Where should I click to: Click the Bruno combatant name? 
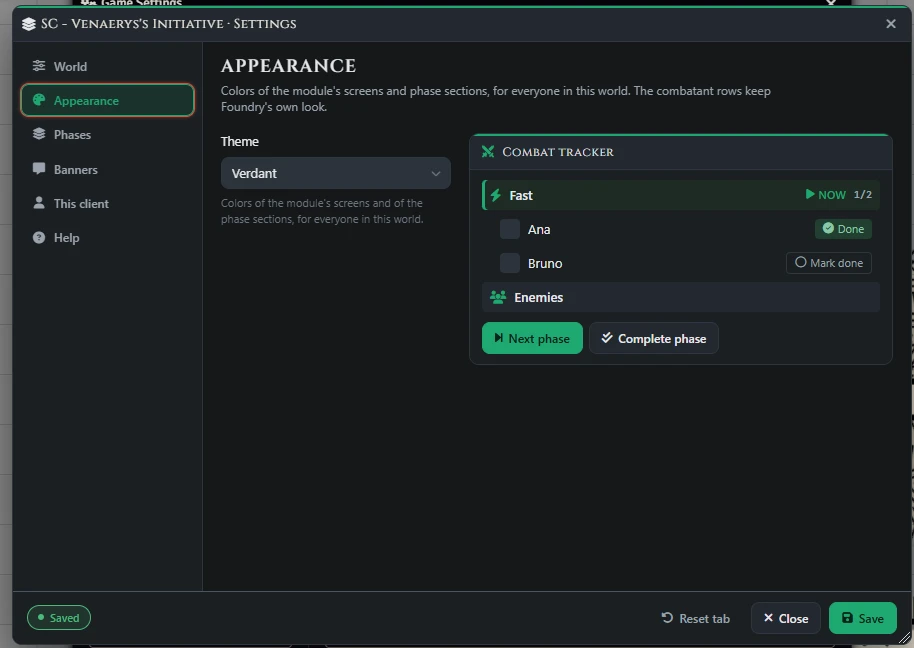coord(545,263)
